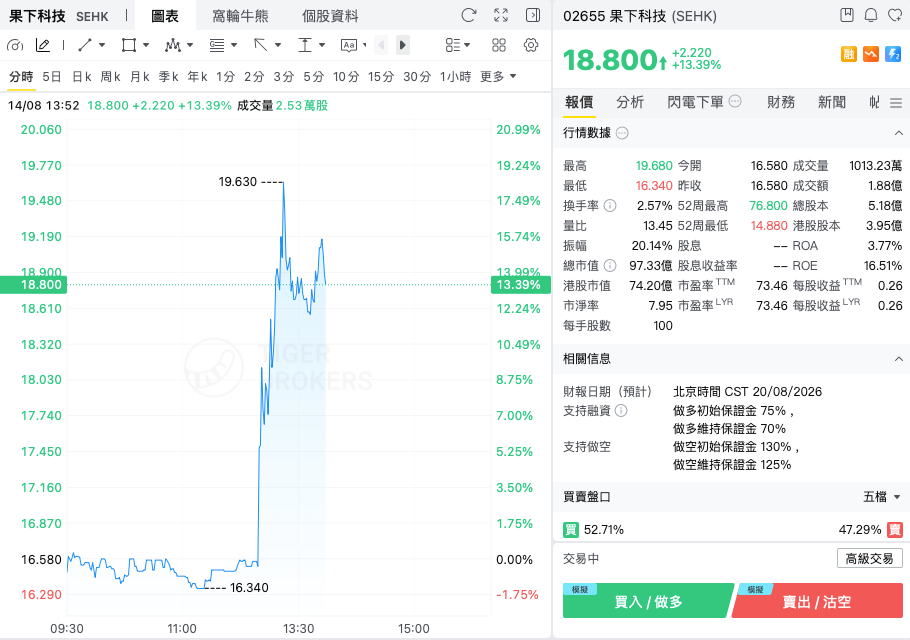Switch to the 個股資料 tab

330,16
